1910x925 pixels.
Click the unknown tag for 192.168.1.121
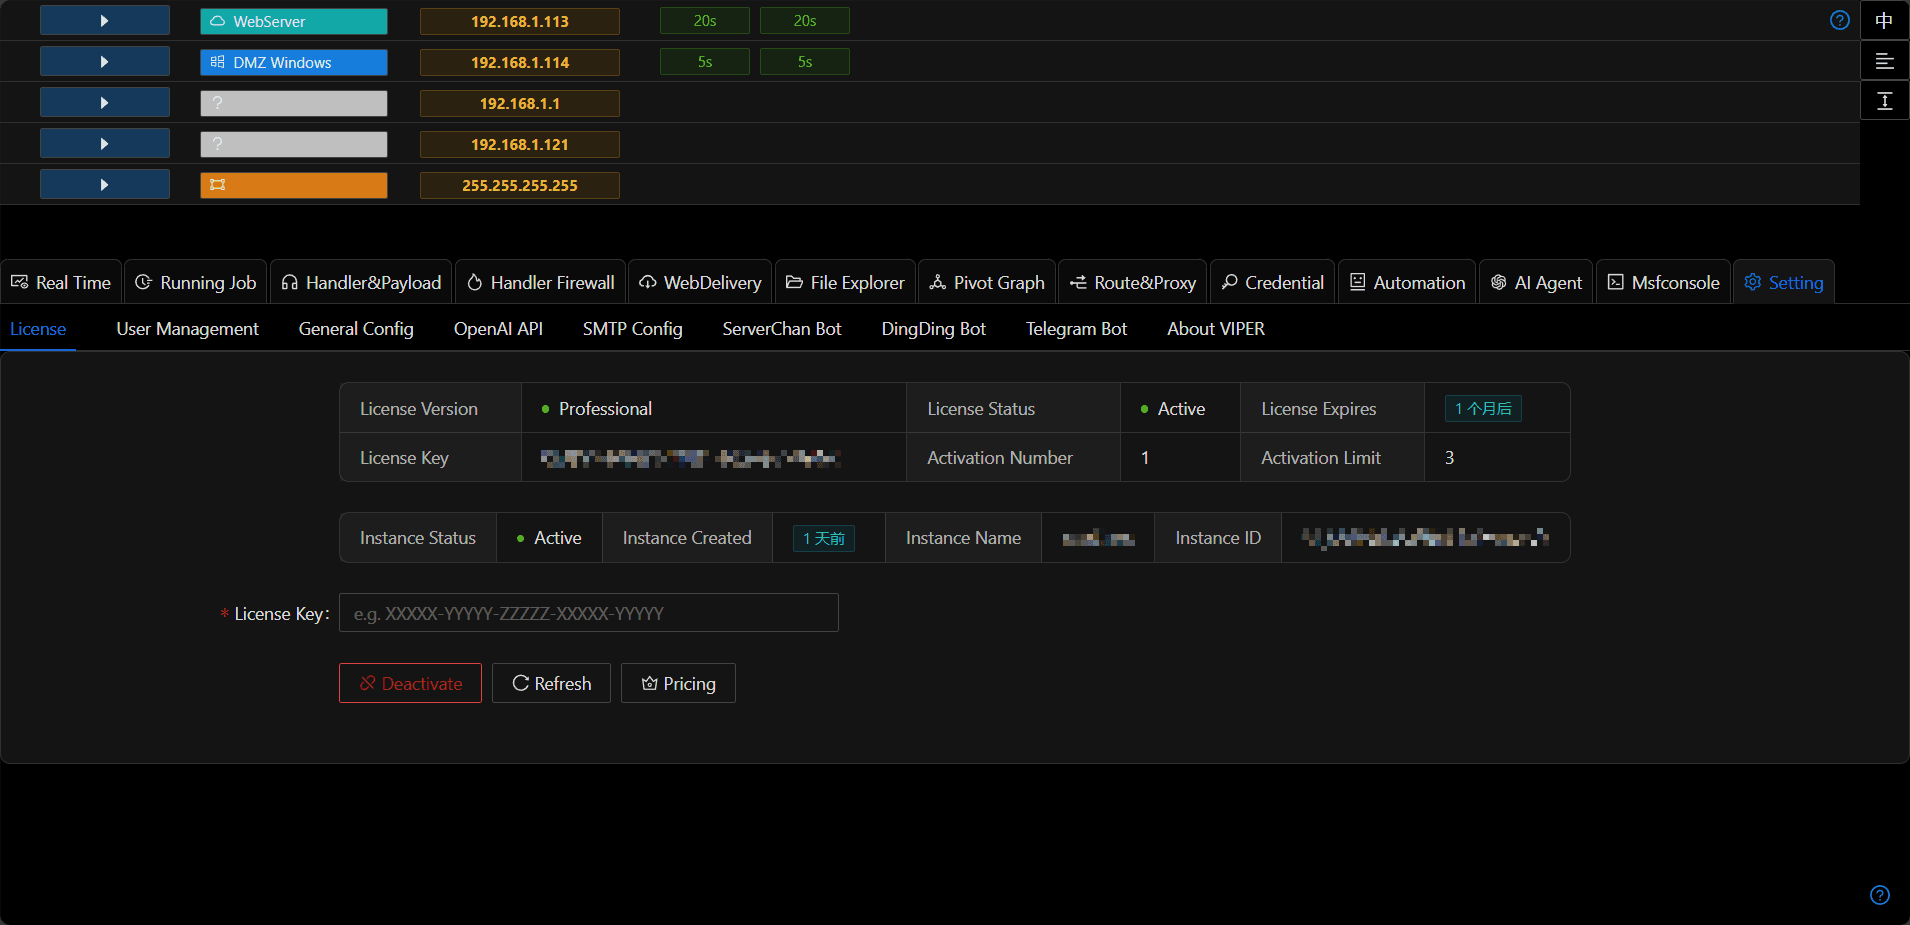point(293,144)
